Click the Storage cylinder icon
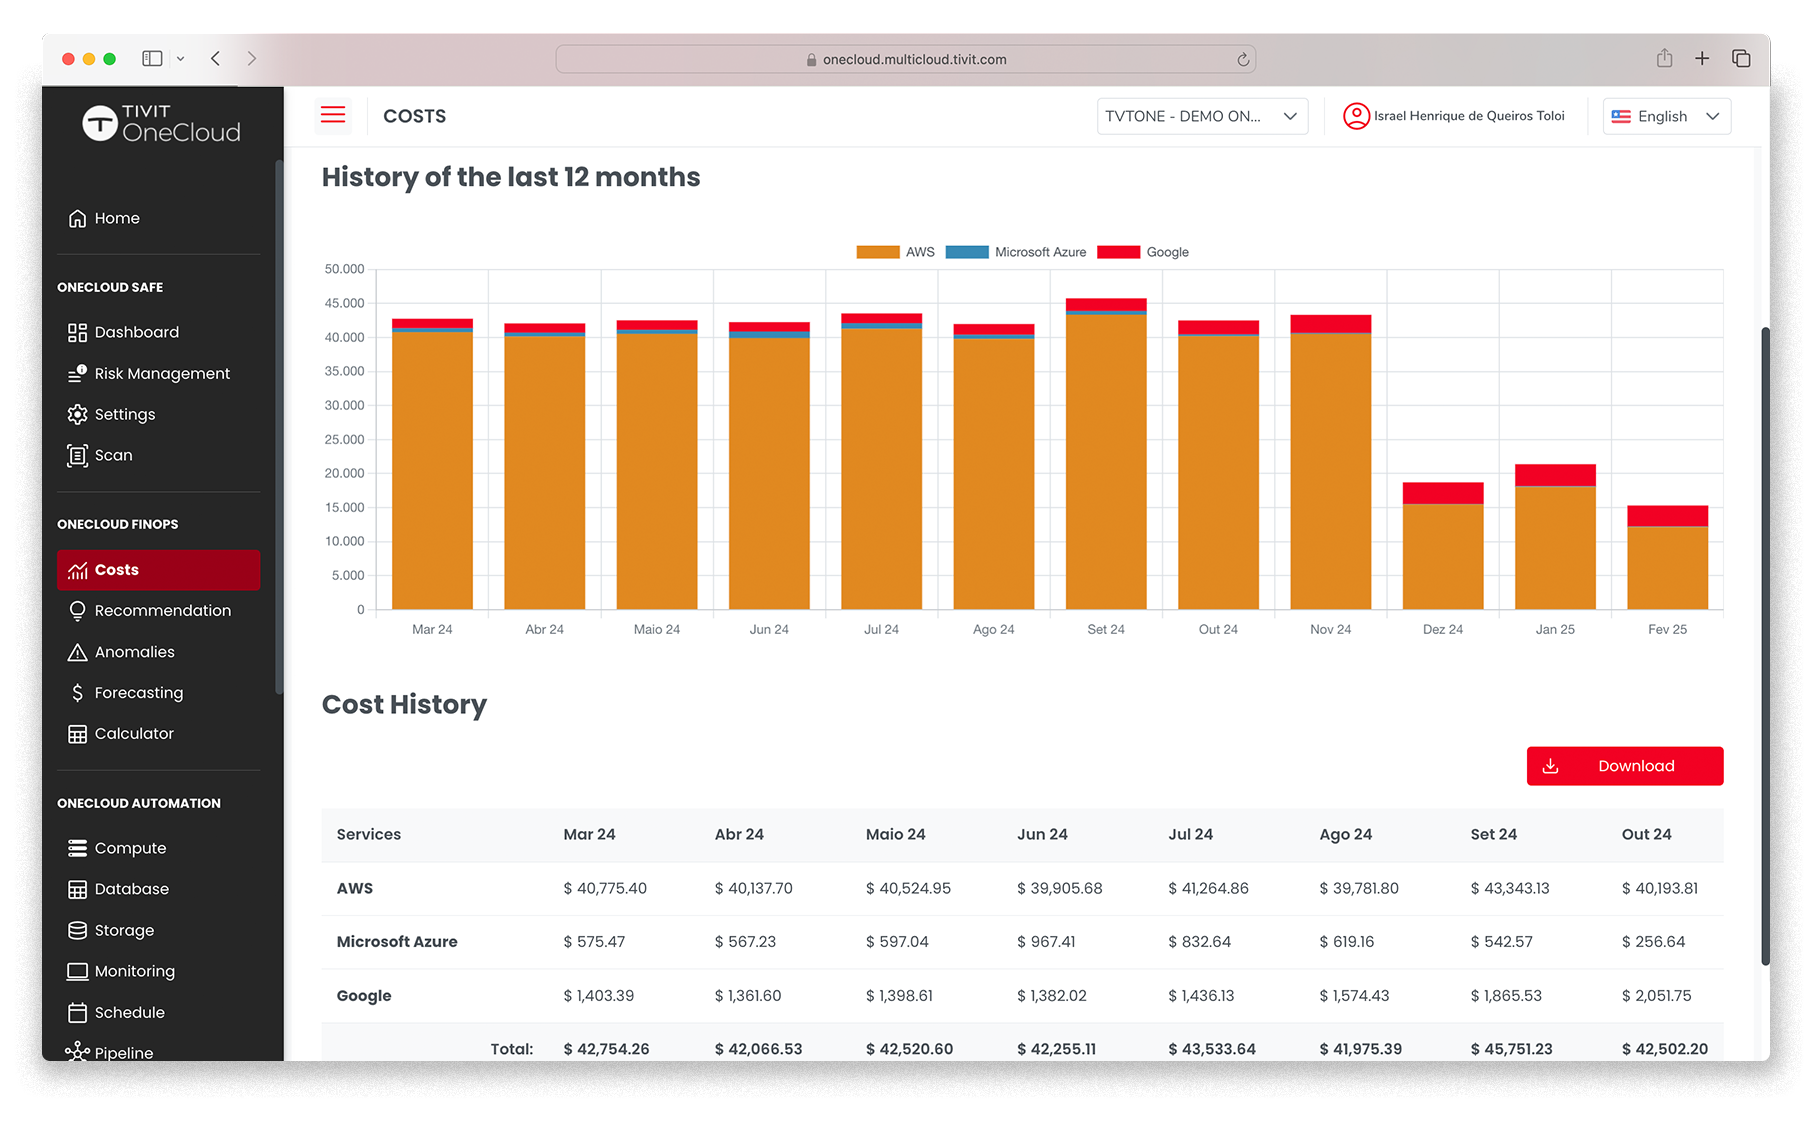The height and width of the screenshot is (1122, 1818). (77, 930)
